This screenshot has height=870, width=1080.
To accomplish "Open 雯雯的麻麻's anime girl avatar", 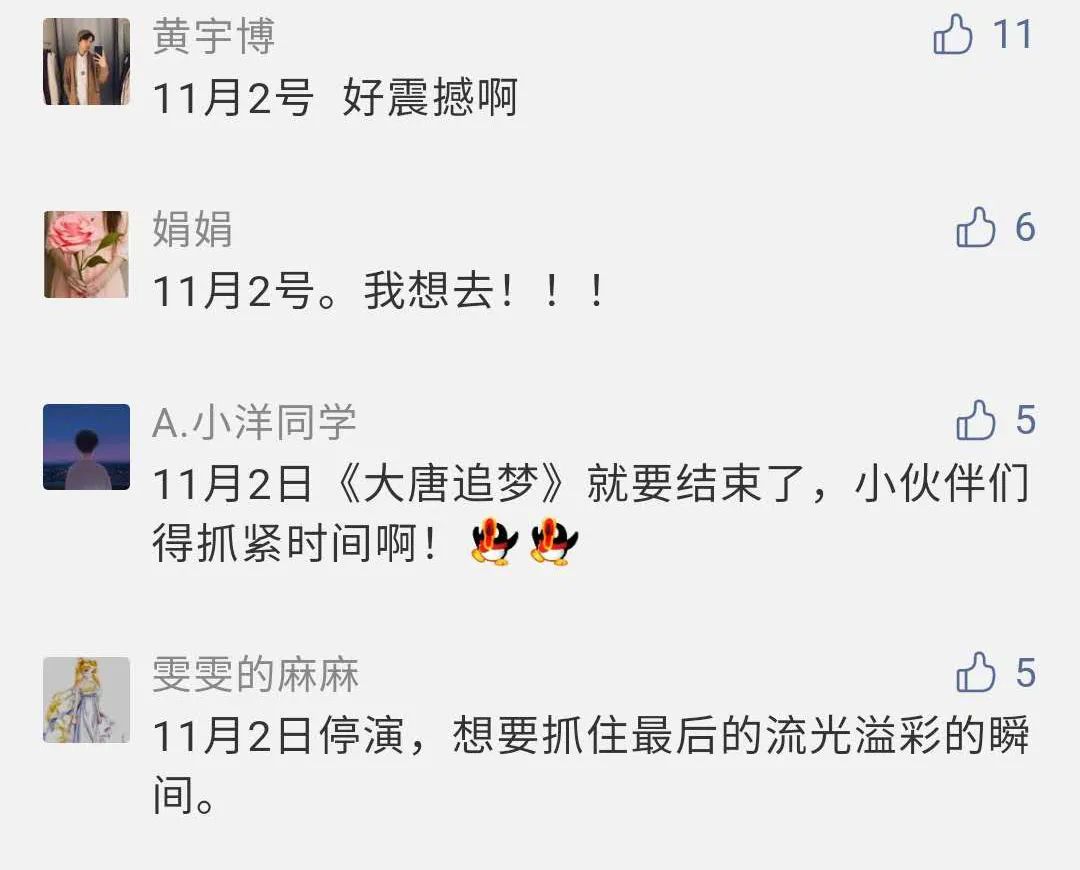I will tap(86, 700).
